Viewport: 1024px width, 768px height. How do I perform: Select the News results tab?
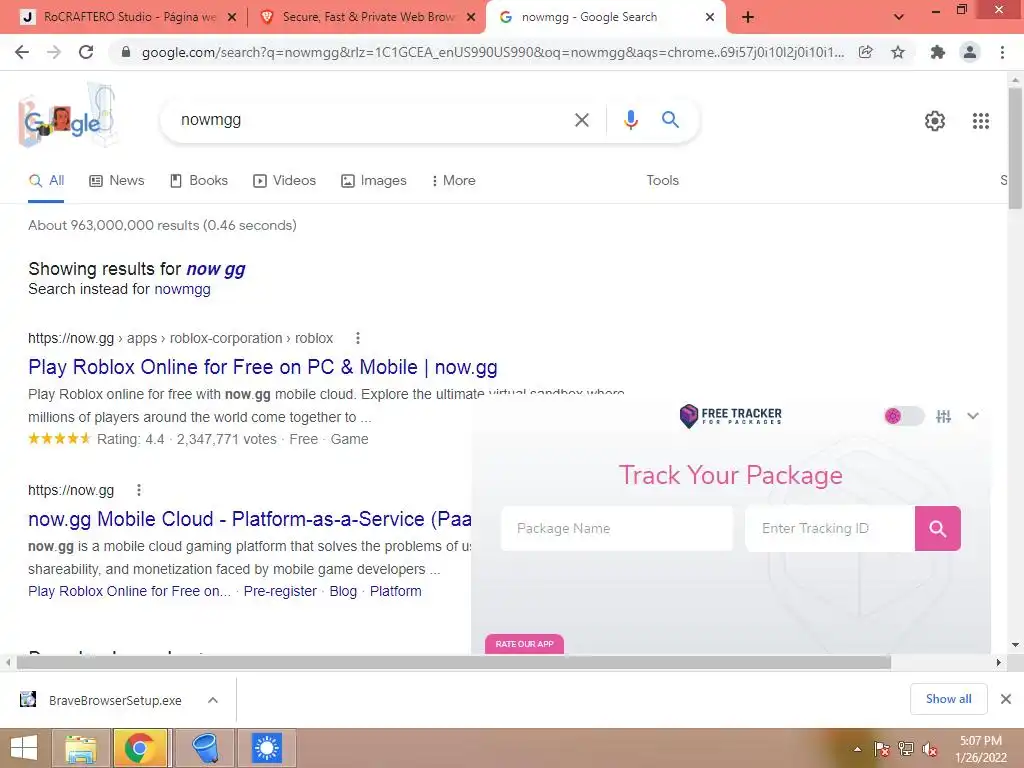tap(117, 180)
